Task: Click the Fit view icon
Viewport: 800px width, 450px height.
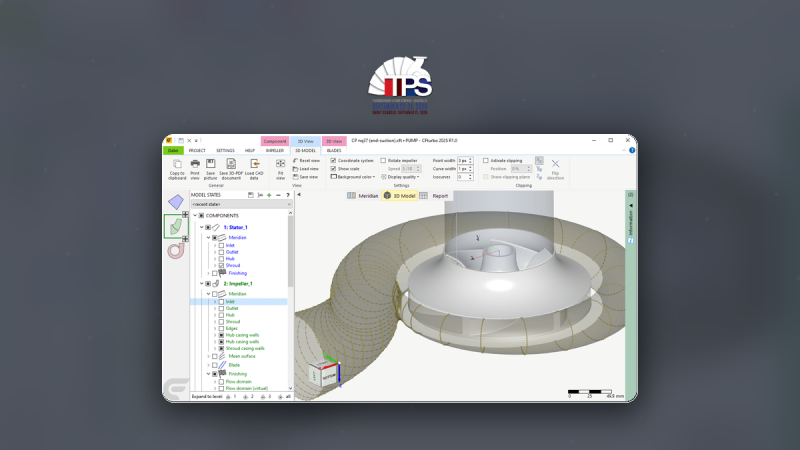Action: [x=280, y=164]
